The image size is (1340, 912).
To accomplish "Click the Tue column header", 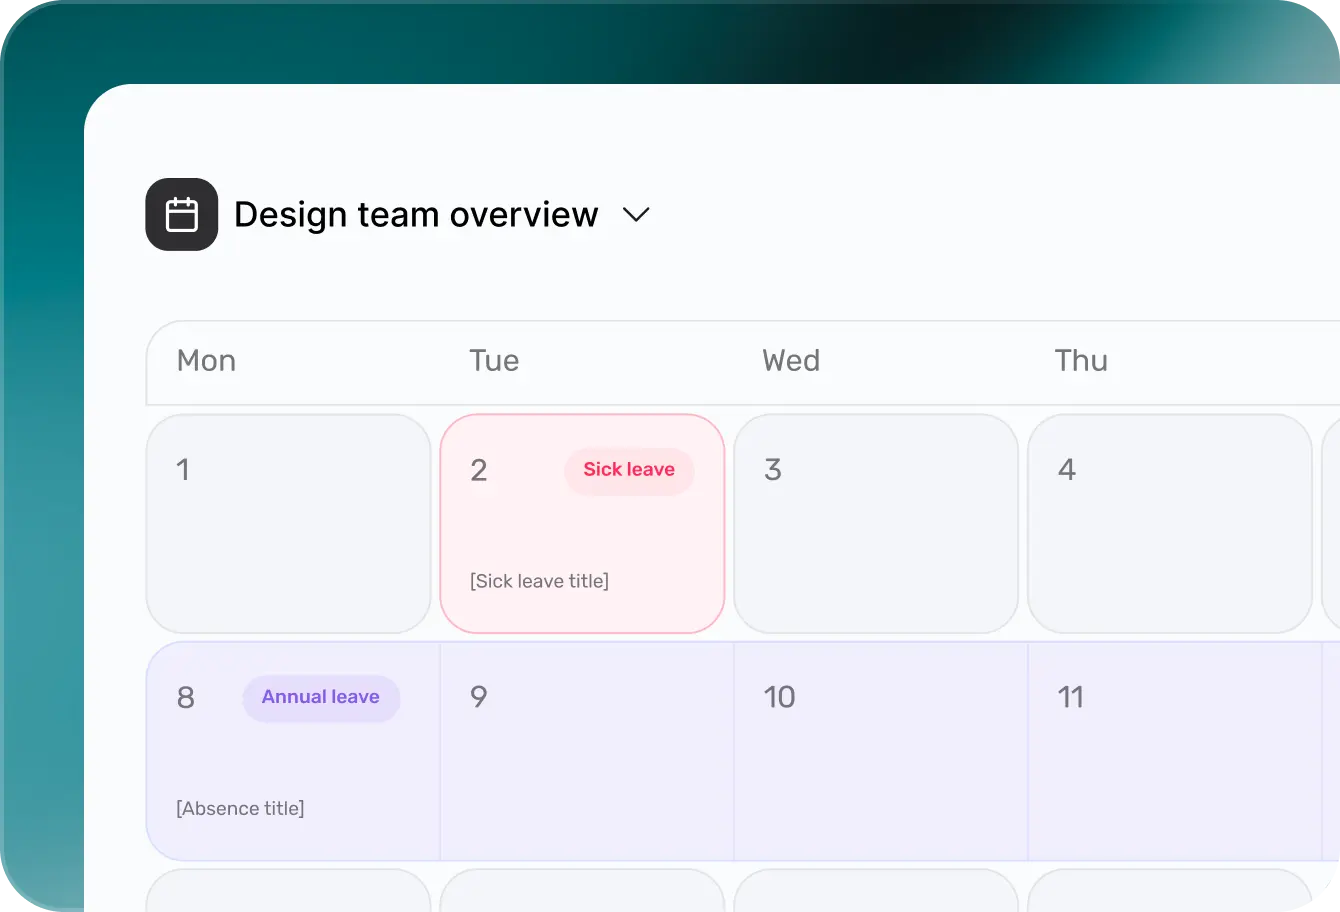I will click(494, 361).
